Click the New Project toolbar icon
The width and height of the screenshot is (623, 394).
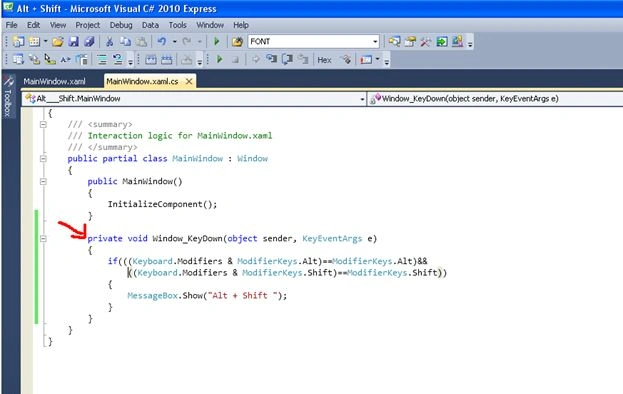[18, 41]
